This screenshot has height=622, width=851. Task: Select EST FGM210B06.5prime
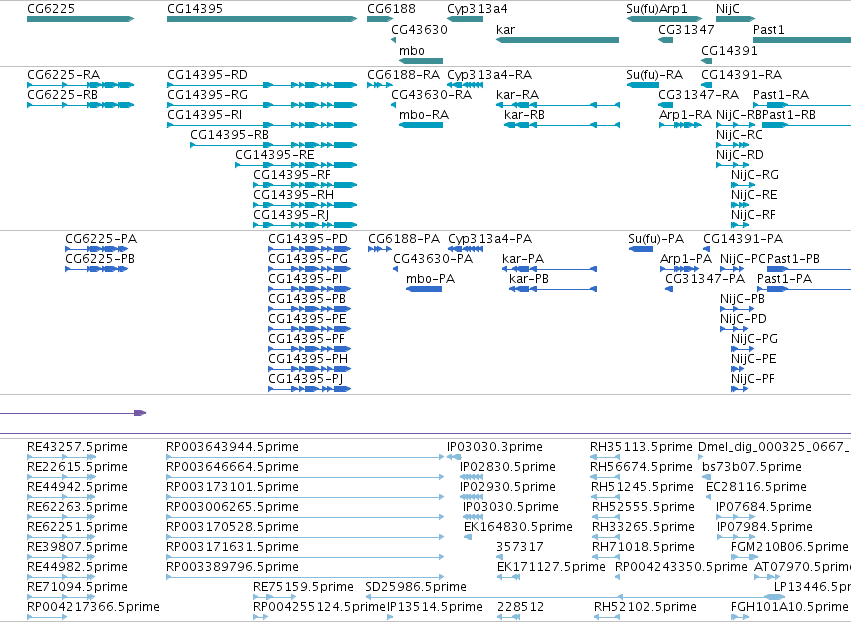(x=743, y=557)
